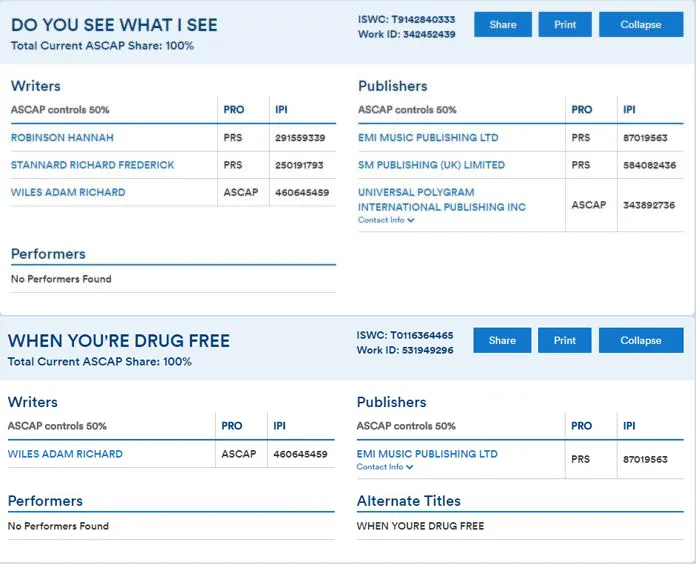
Task: Select Work ID 531949296 text
Action: click(x=405, y=350)
